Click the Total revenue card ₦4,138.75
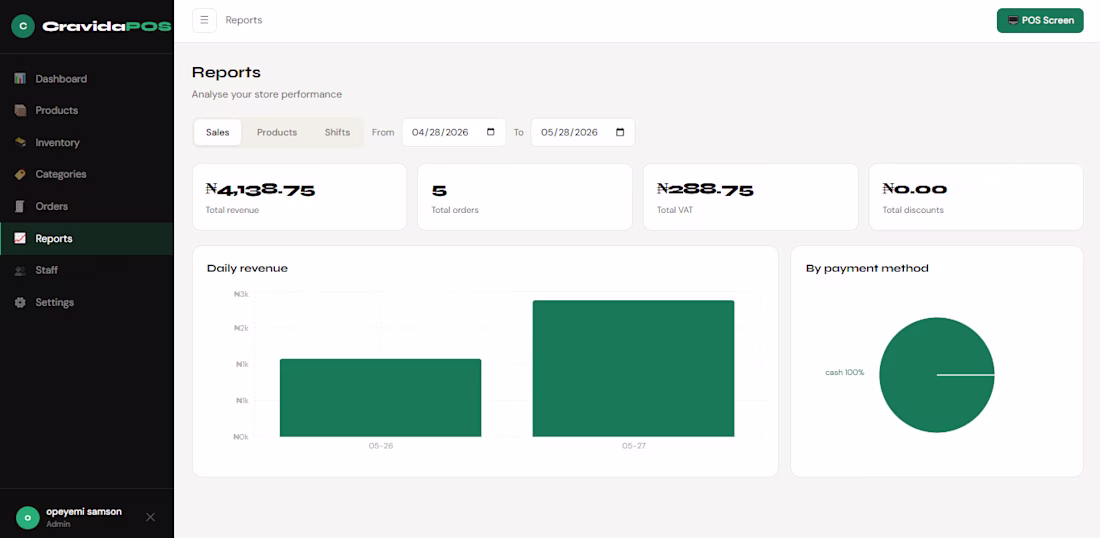1100x538 pixels. 300,197
